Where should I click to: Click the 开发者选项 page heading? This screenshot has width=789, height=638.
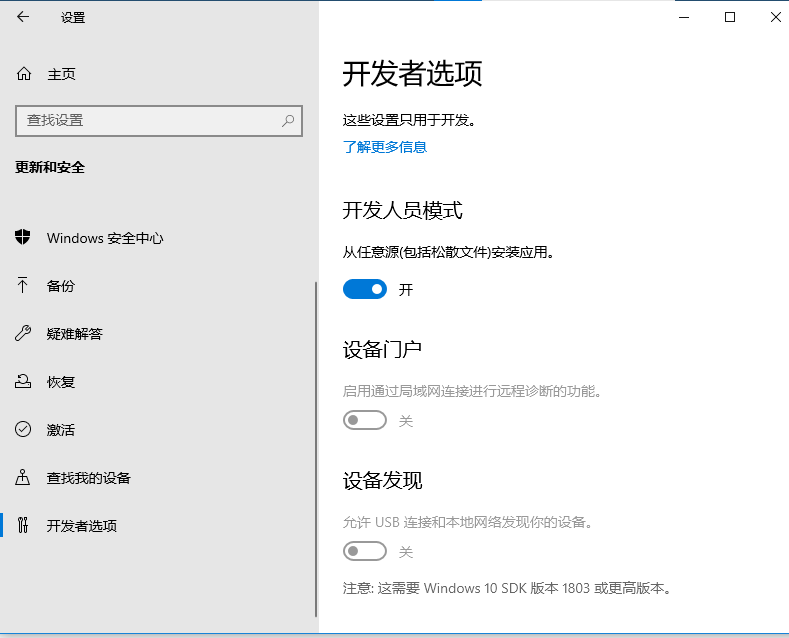(413, 74)
